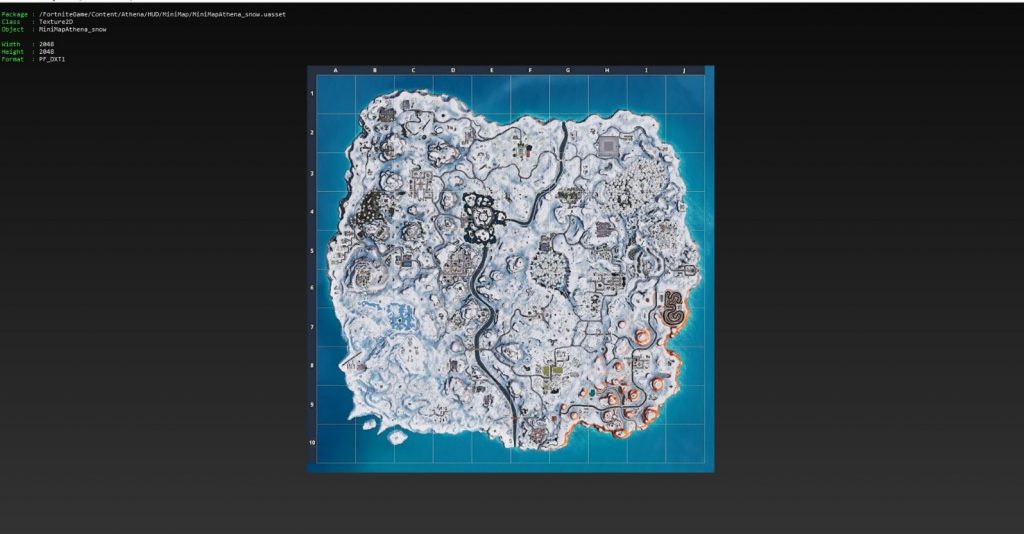Click the dark castle area mid-map
1024x534 pixels.
tap(481, 217)
